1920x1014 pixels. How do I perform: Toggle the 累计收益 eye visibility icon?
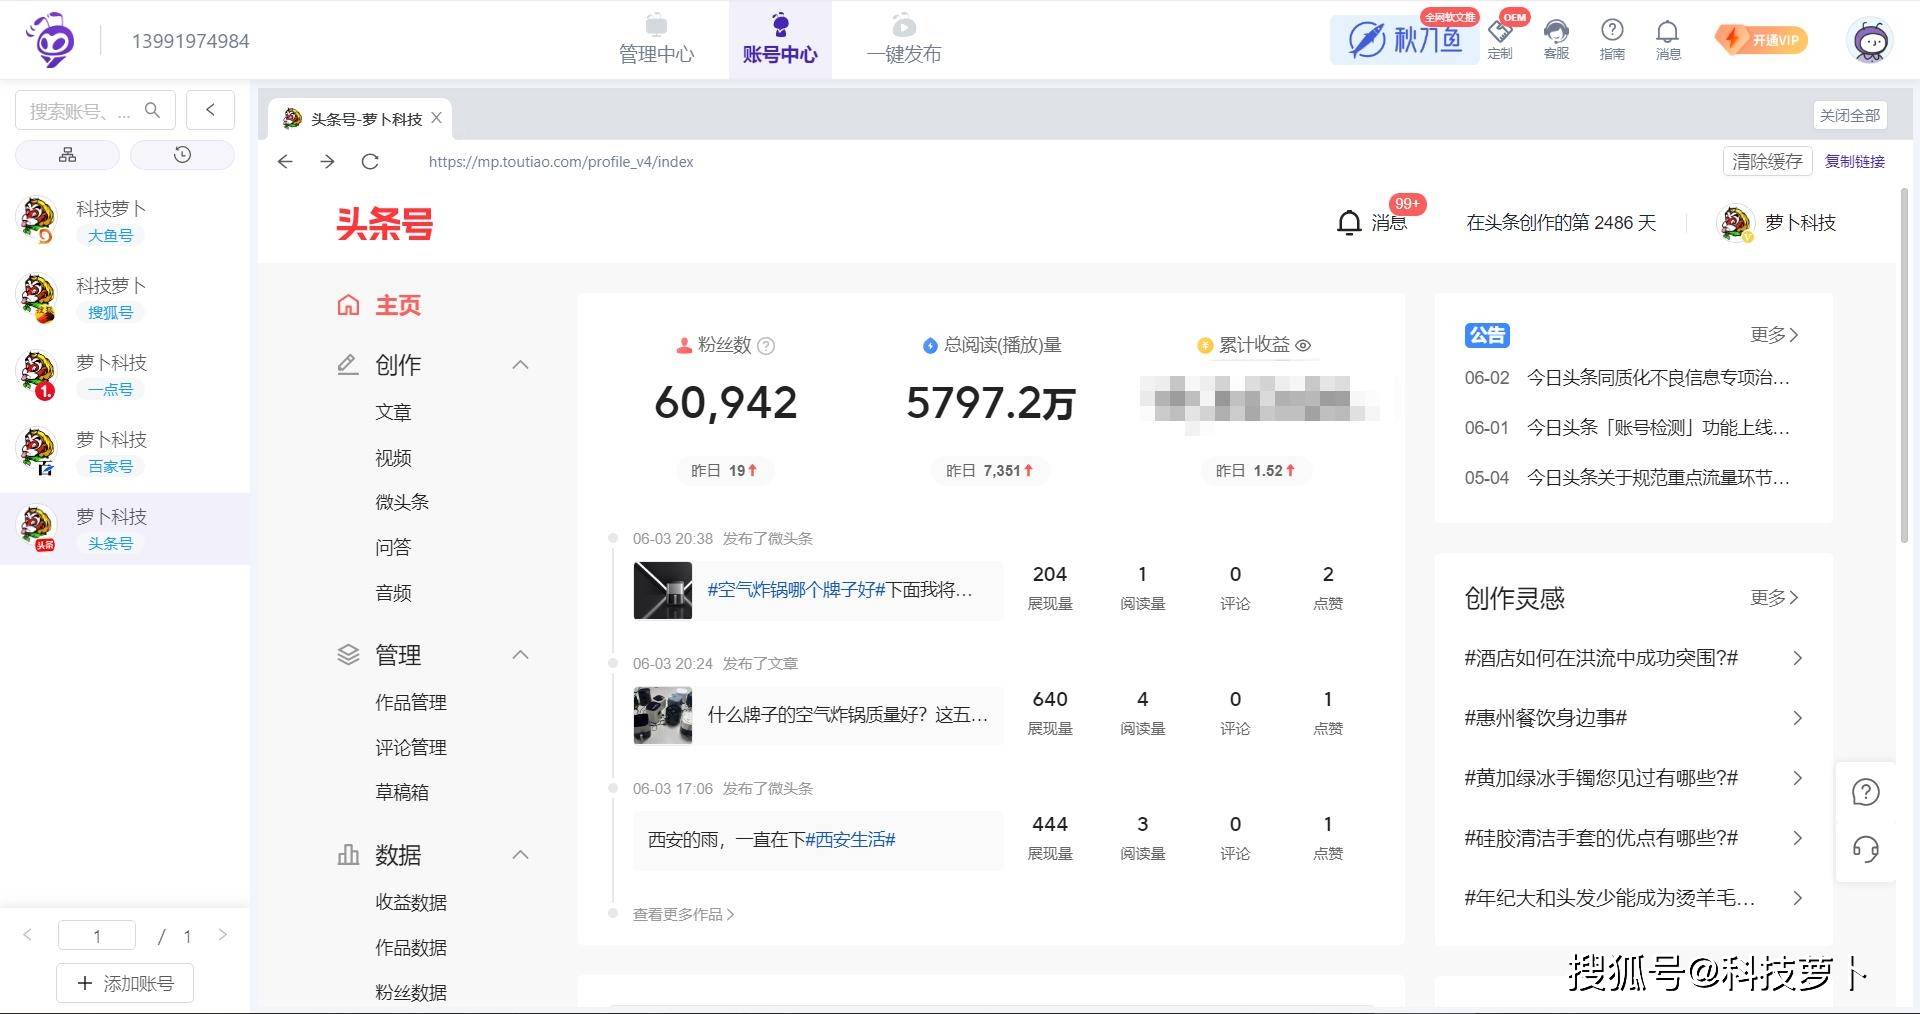tap(1303, 346)
